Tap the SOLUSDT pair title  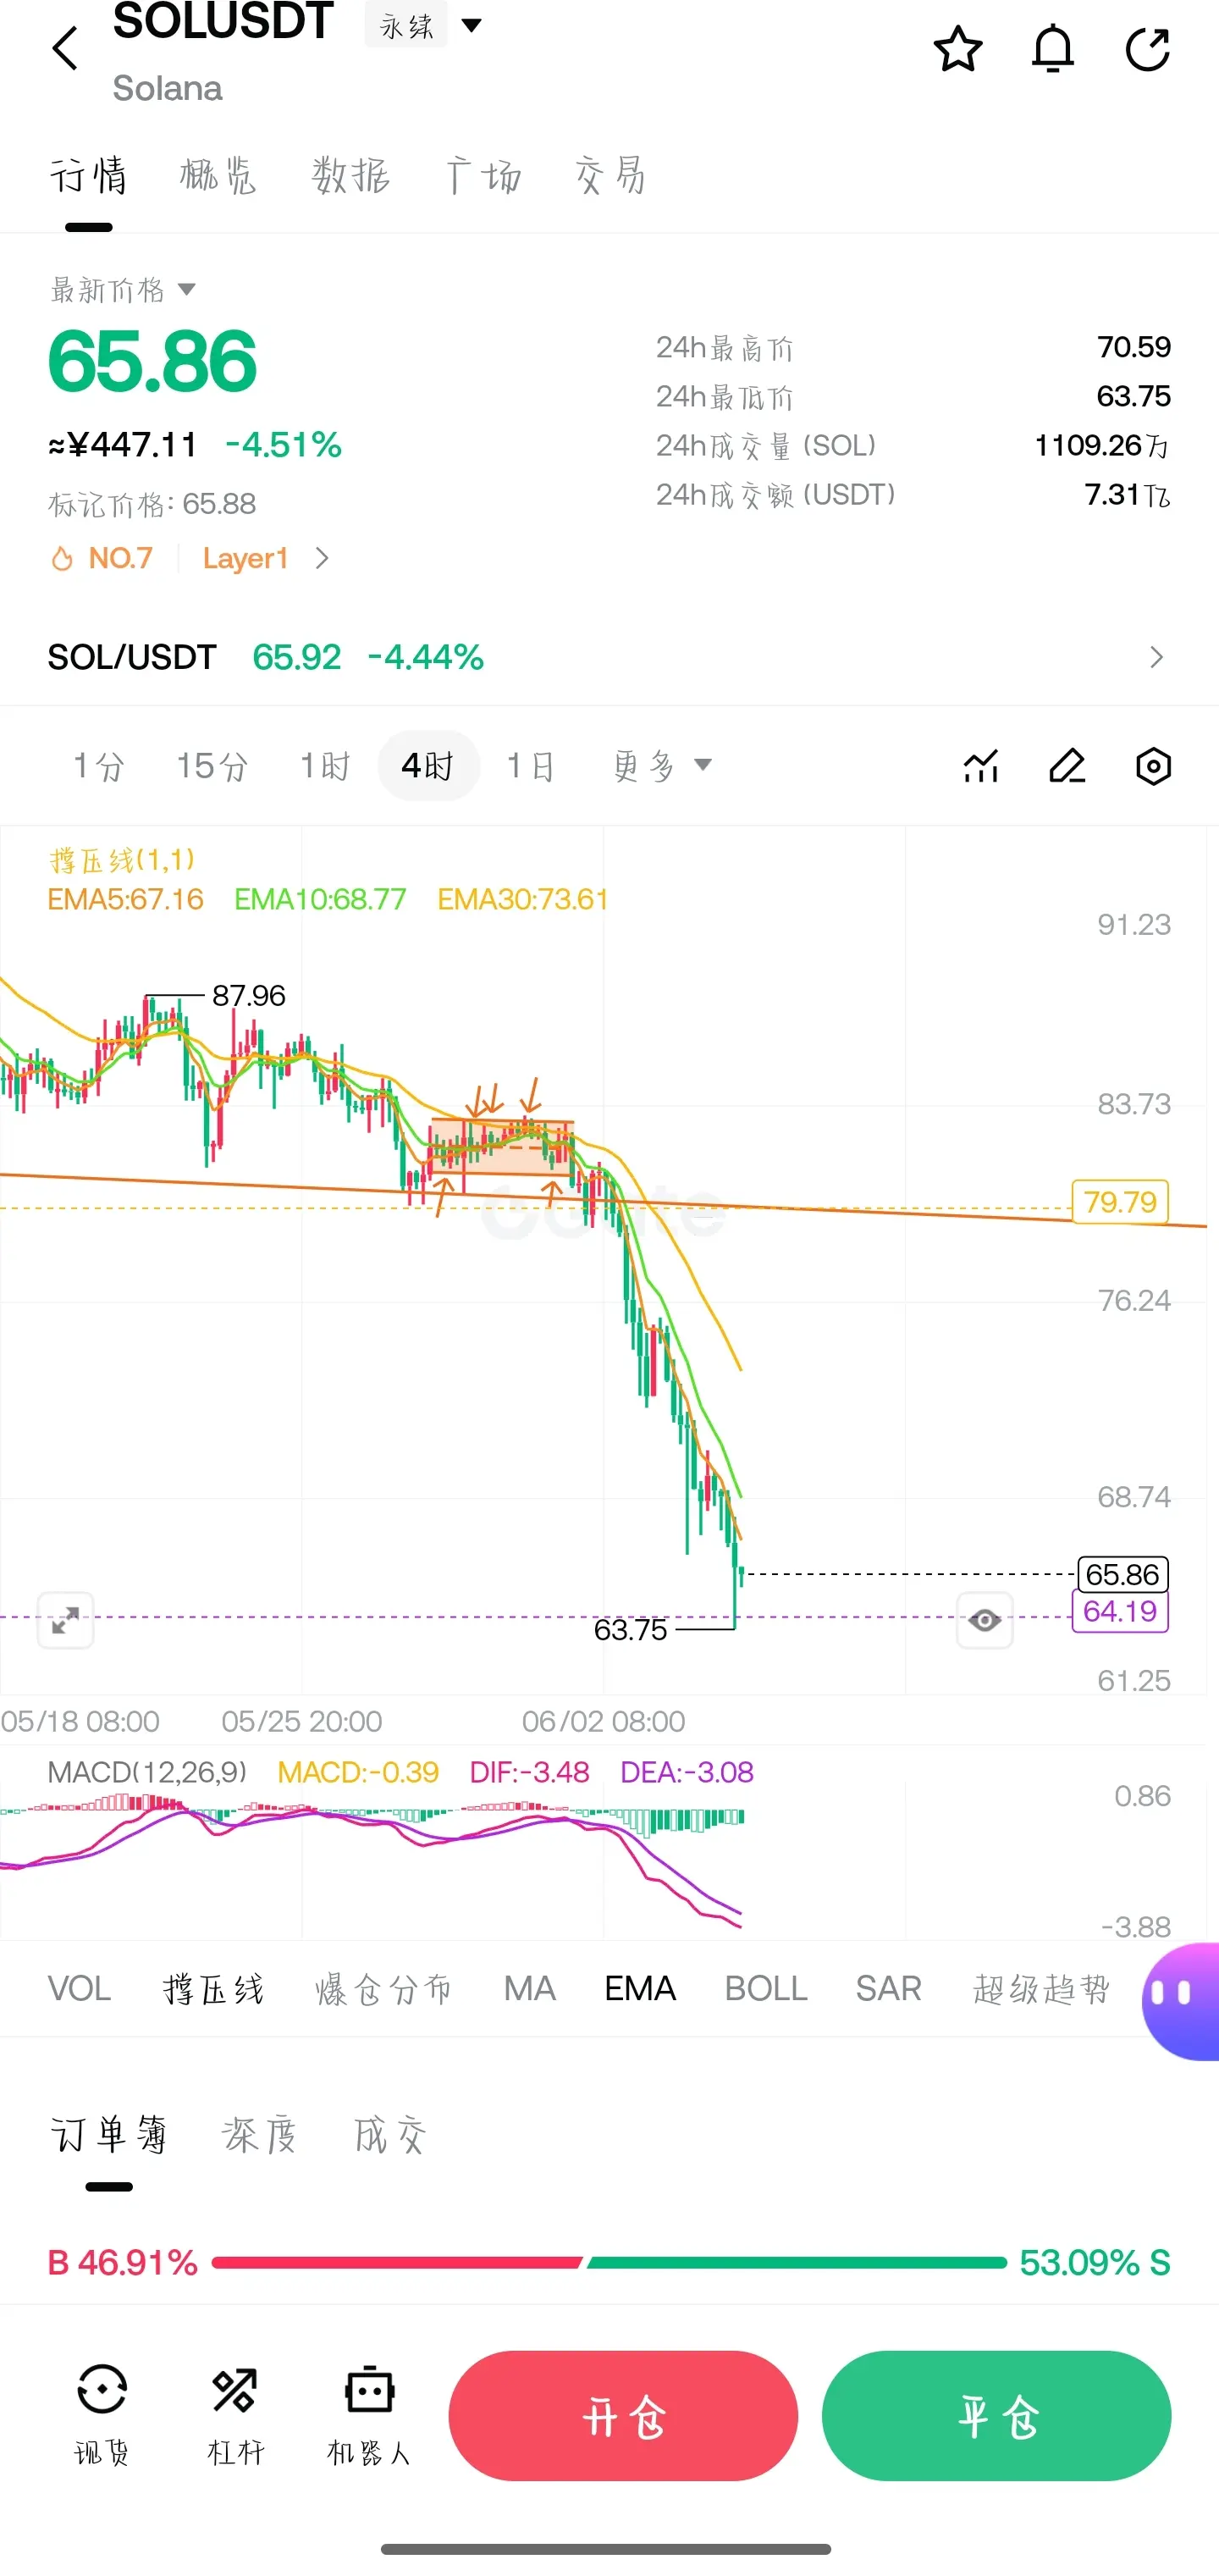pyautogui.click(x=223, y=21)
